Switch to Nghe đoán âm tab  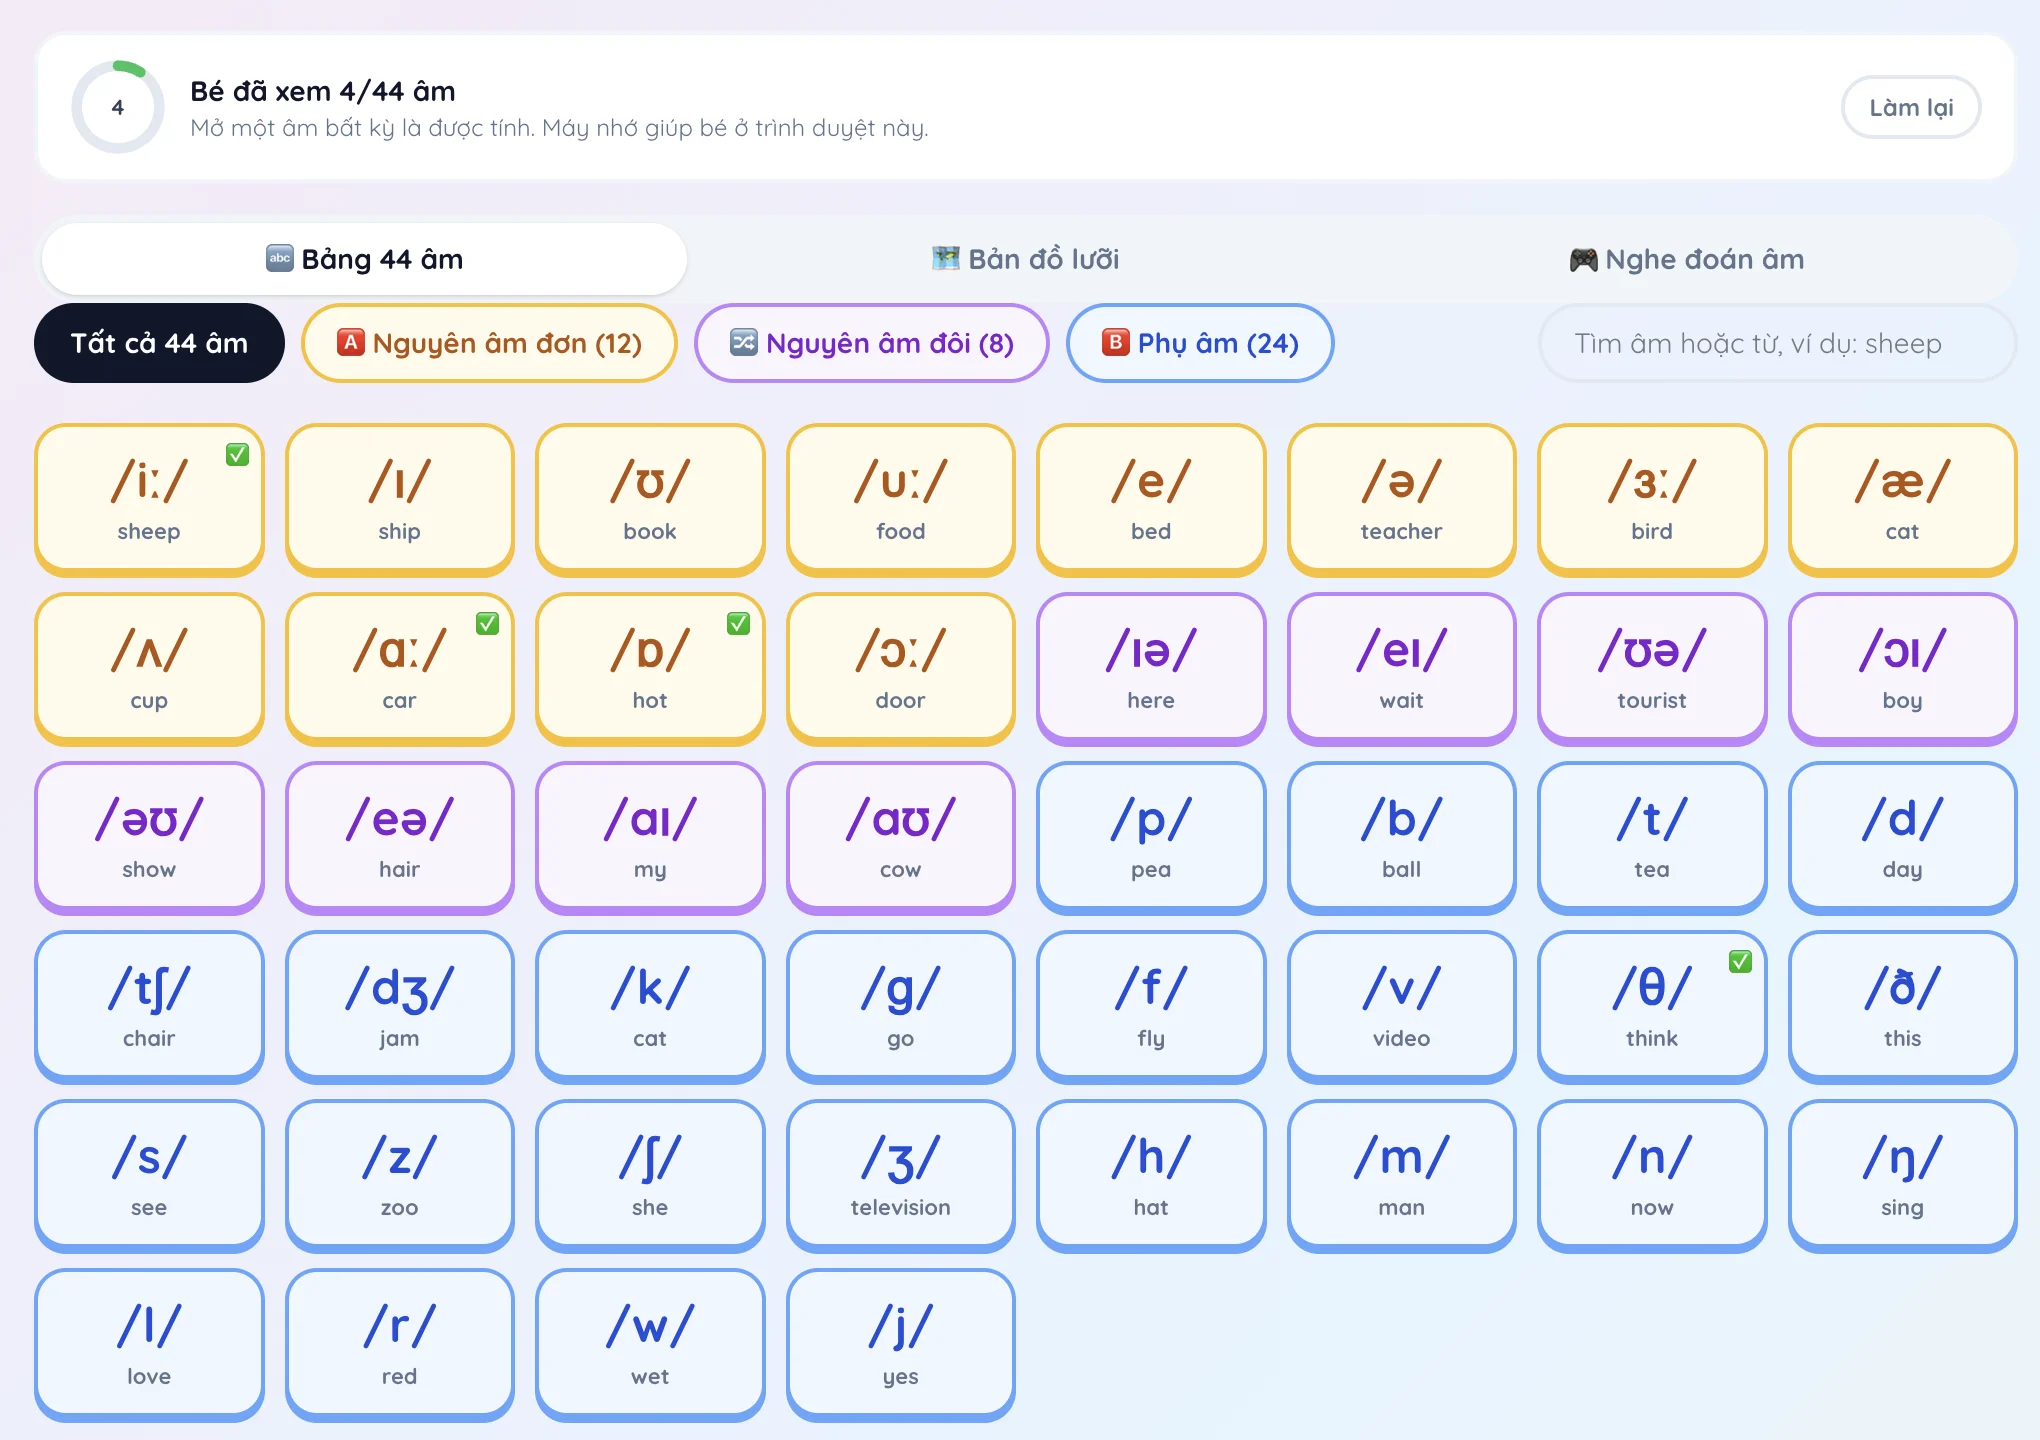[x=1686, y=259]
